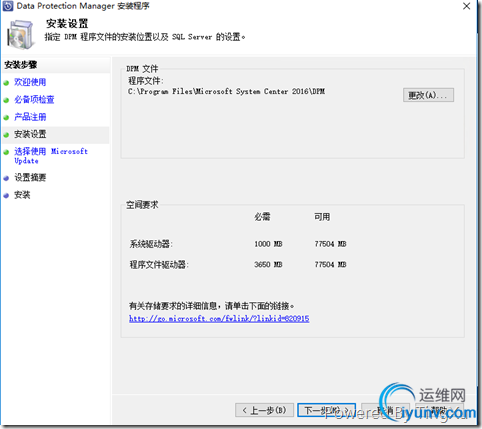Viewport: 482px width, 429px height.
Task: Click the 程序文件驱动器 label
Action: [x=159, y=265]
